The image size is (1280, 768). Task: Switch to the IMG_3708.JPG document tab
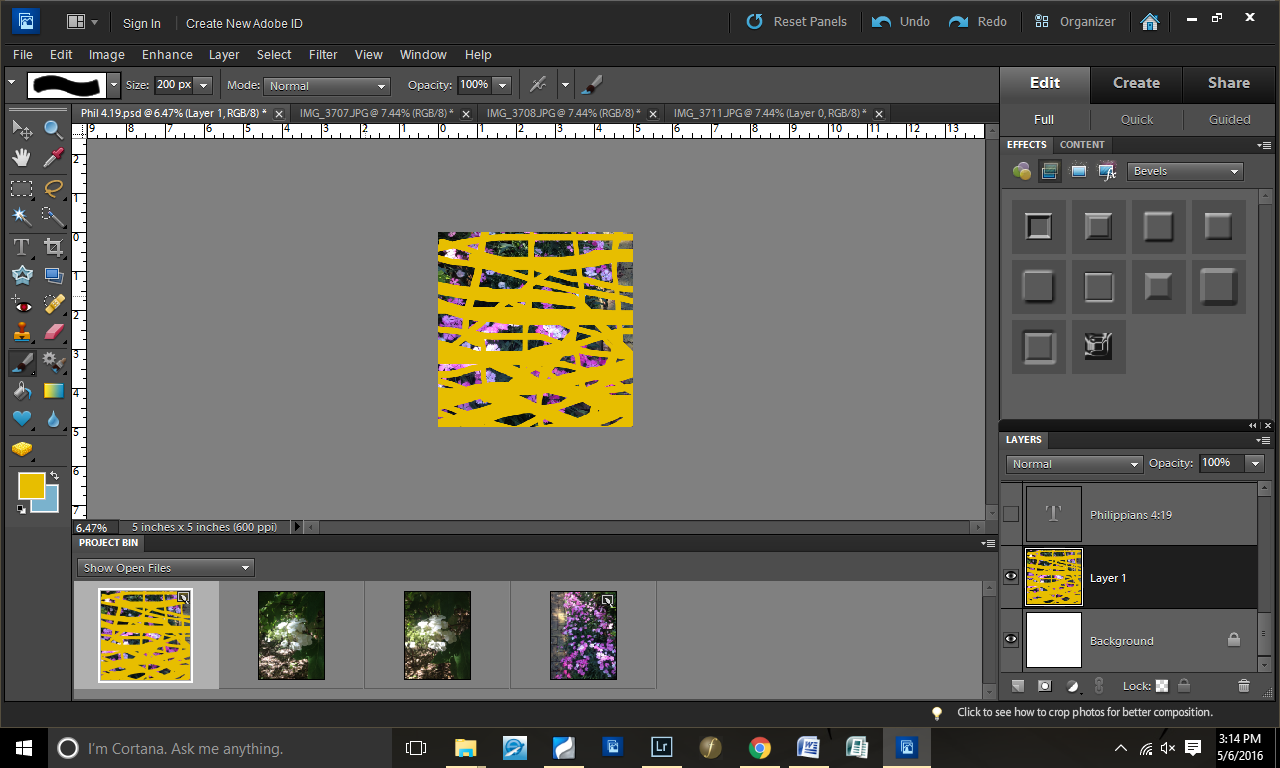pos(562,113)
